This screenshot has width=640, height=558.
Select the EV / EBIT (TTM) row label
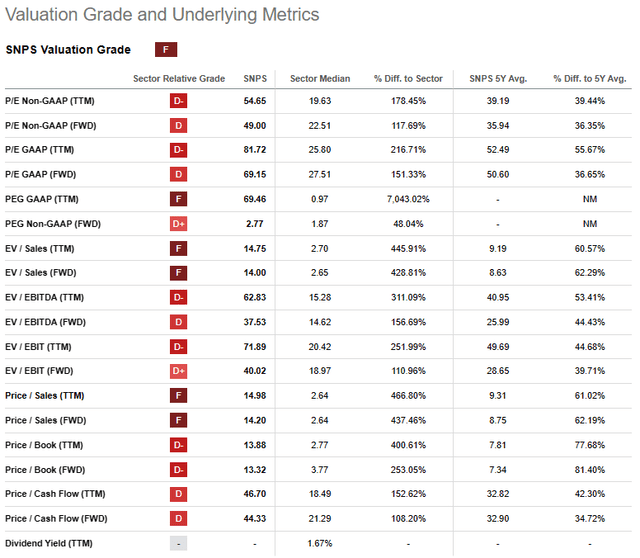pyautogui.click(x=38, y=347)
